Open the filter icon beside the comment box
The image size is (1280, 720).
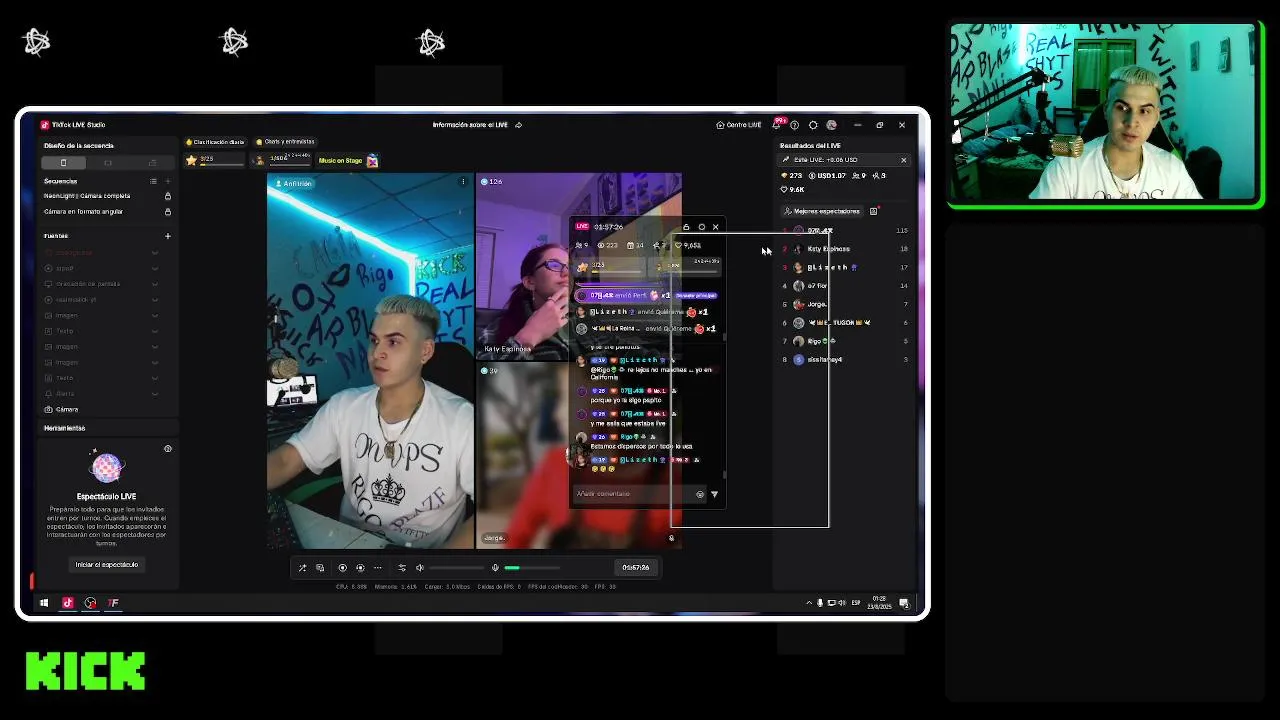tap(714, 494)
